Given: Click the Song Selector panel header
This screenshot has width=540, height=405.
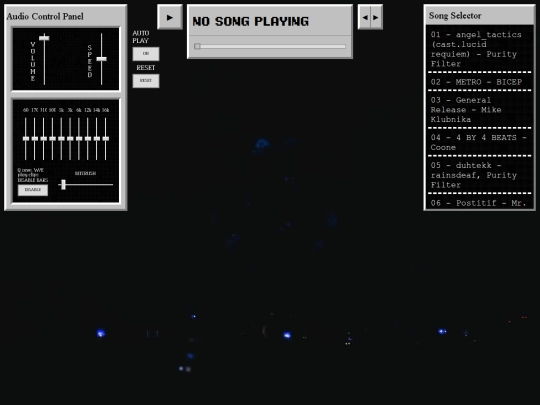Looking at the screenshot, I should [479, 15].
